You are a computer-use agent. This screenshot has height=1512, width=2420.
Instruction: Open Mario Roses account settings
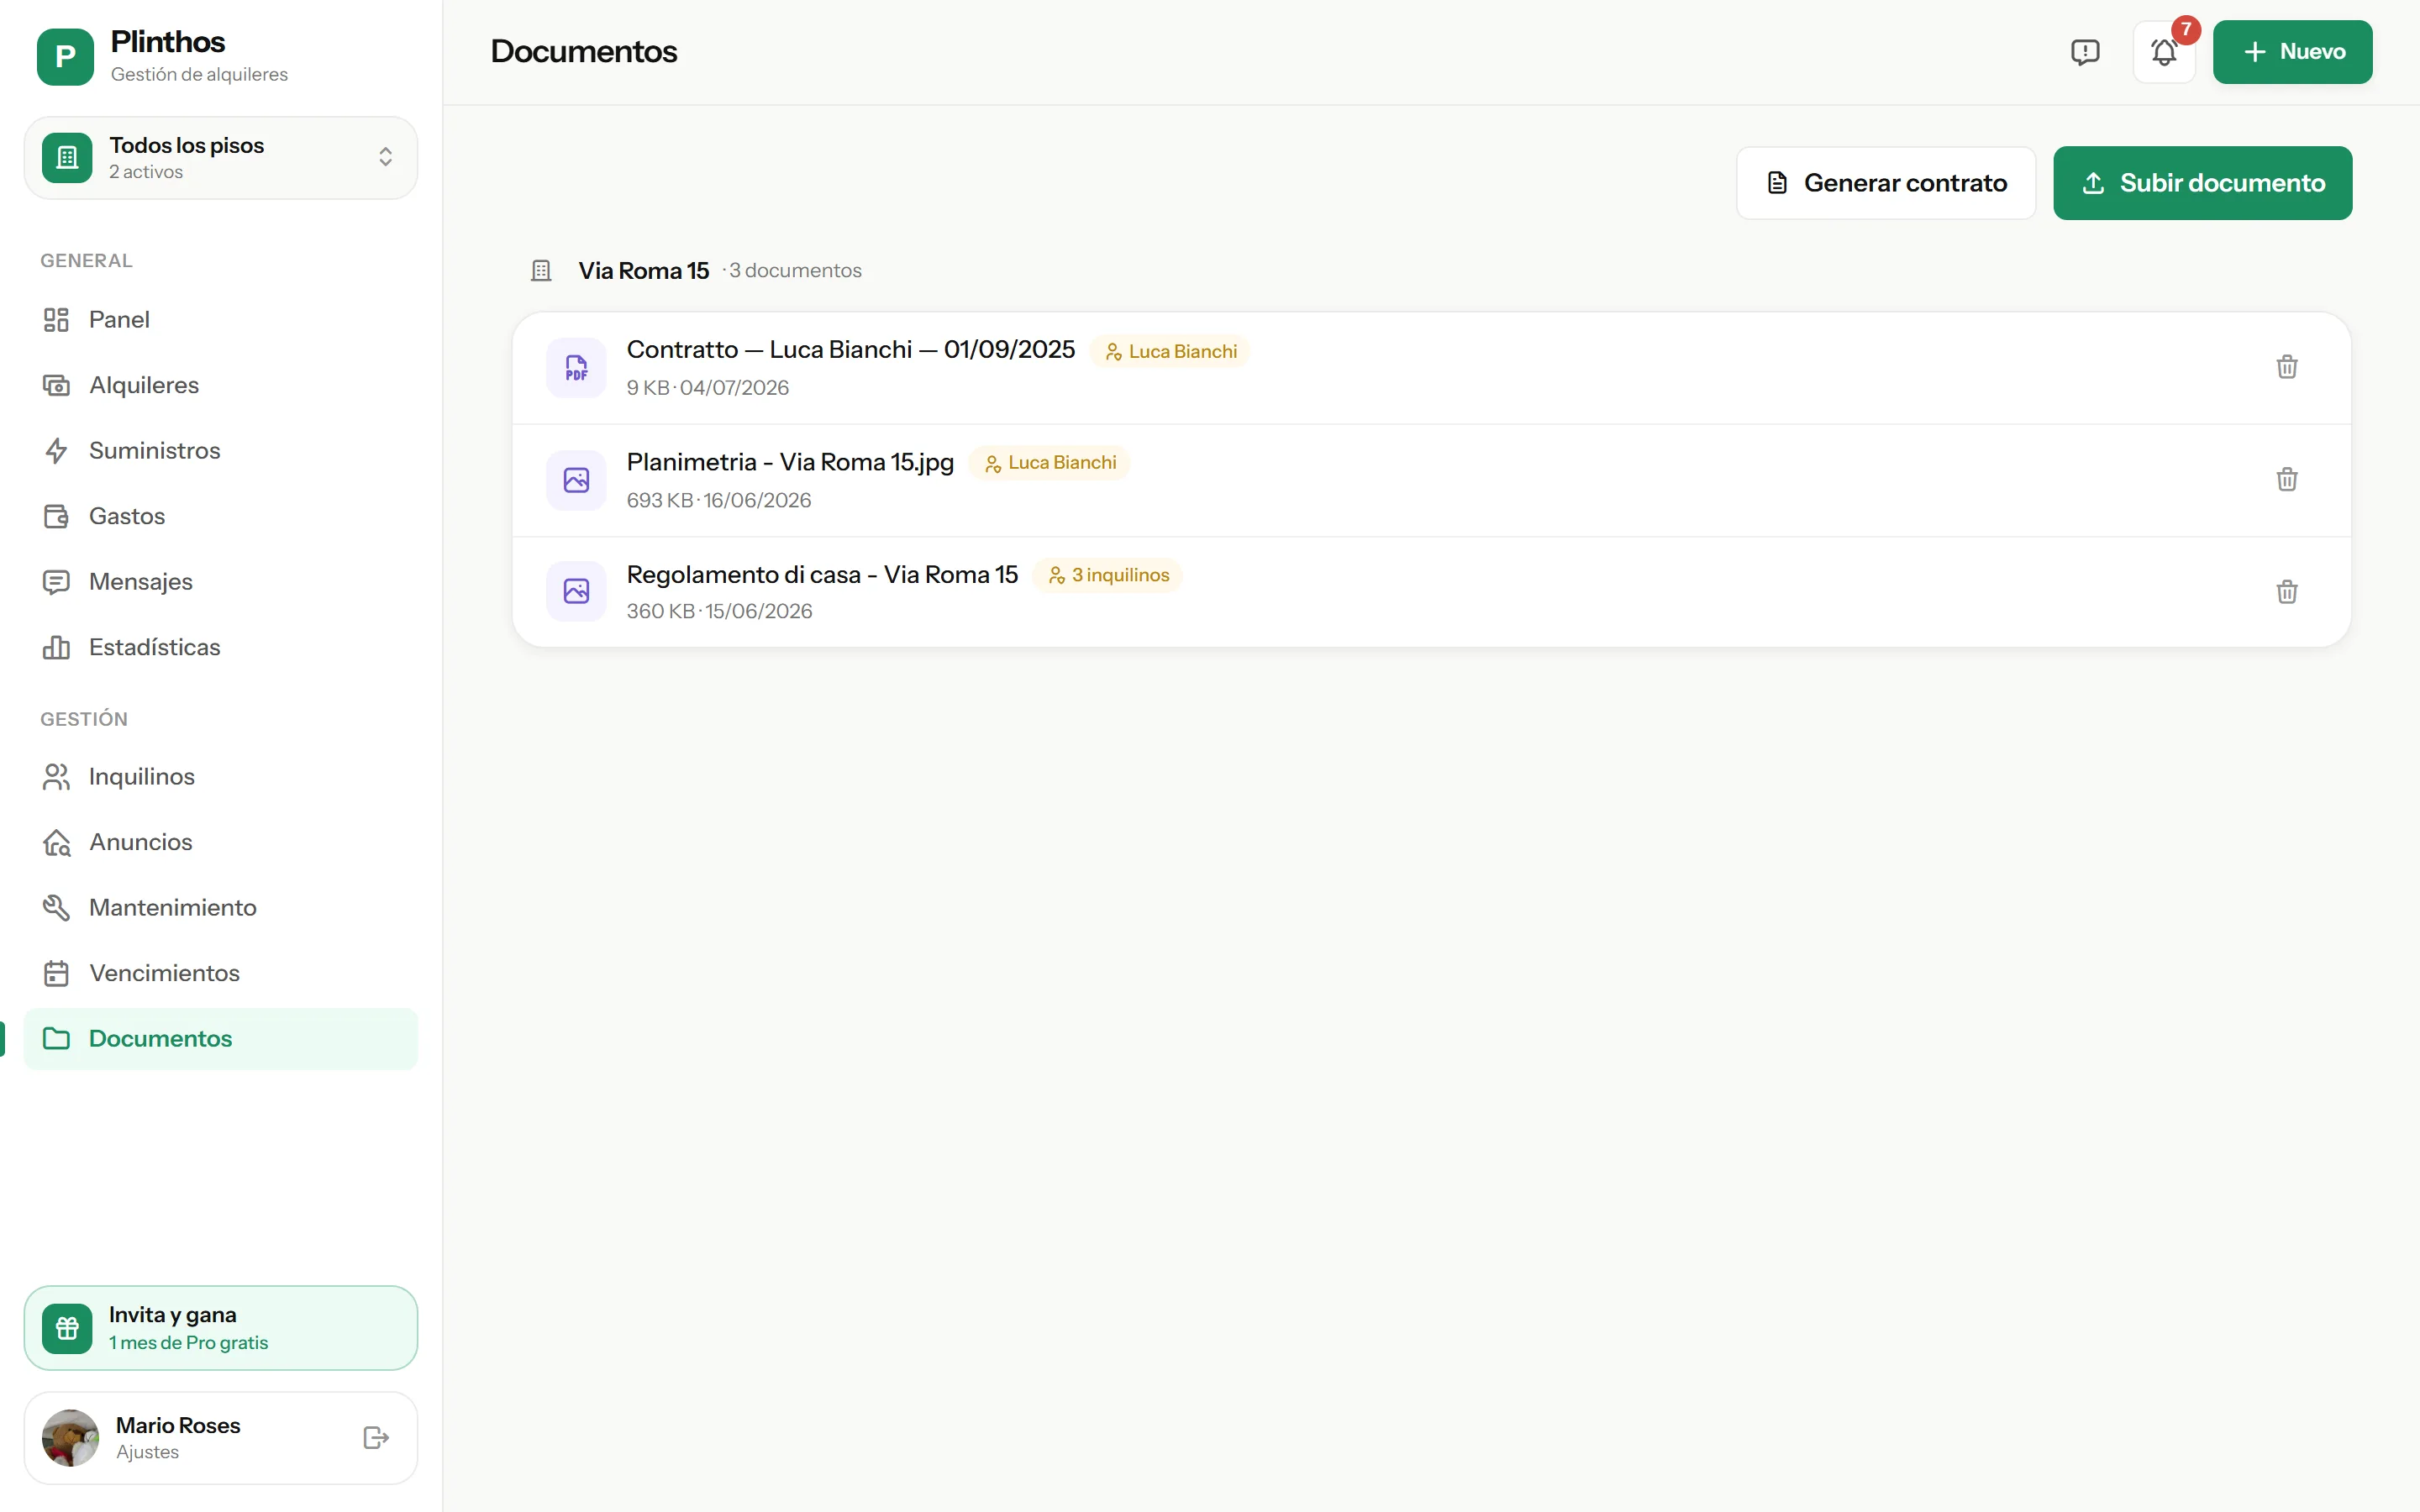point(220,1438)
